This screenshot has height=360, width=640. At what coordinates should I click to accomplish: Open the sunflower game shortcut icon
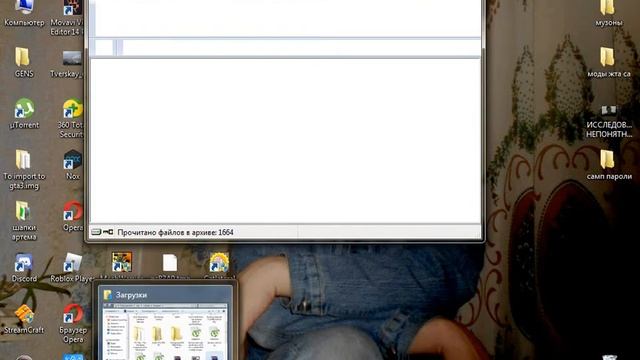219,262
